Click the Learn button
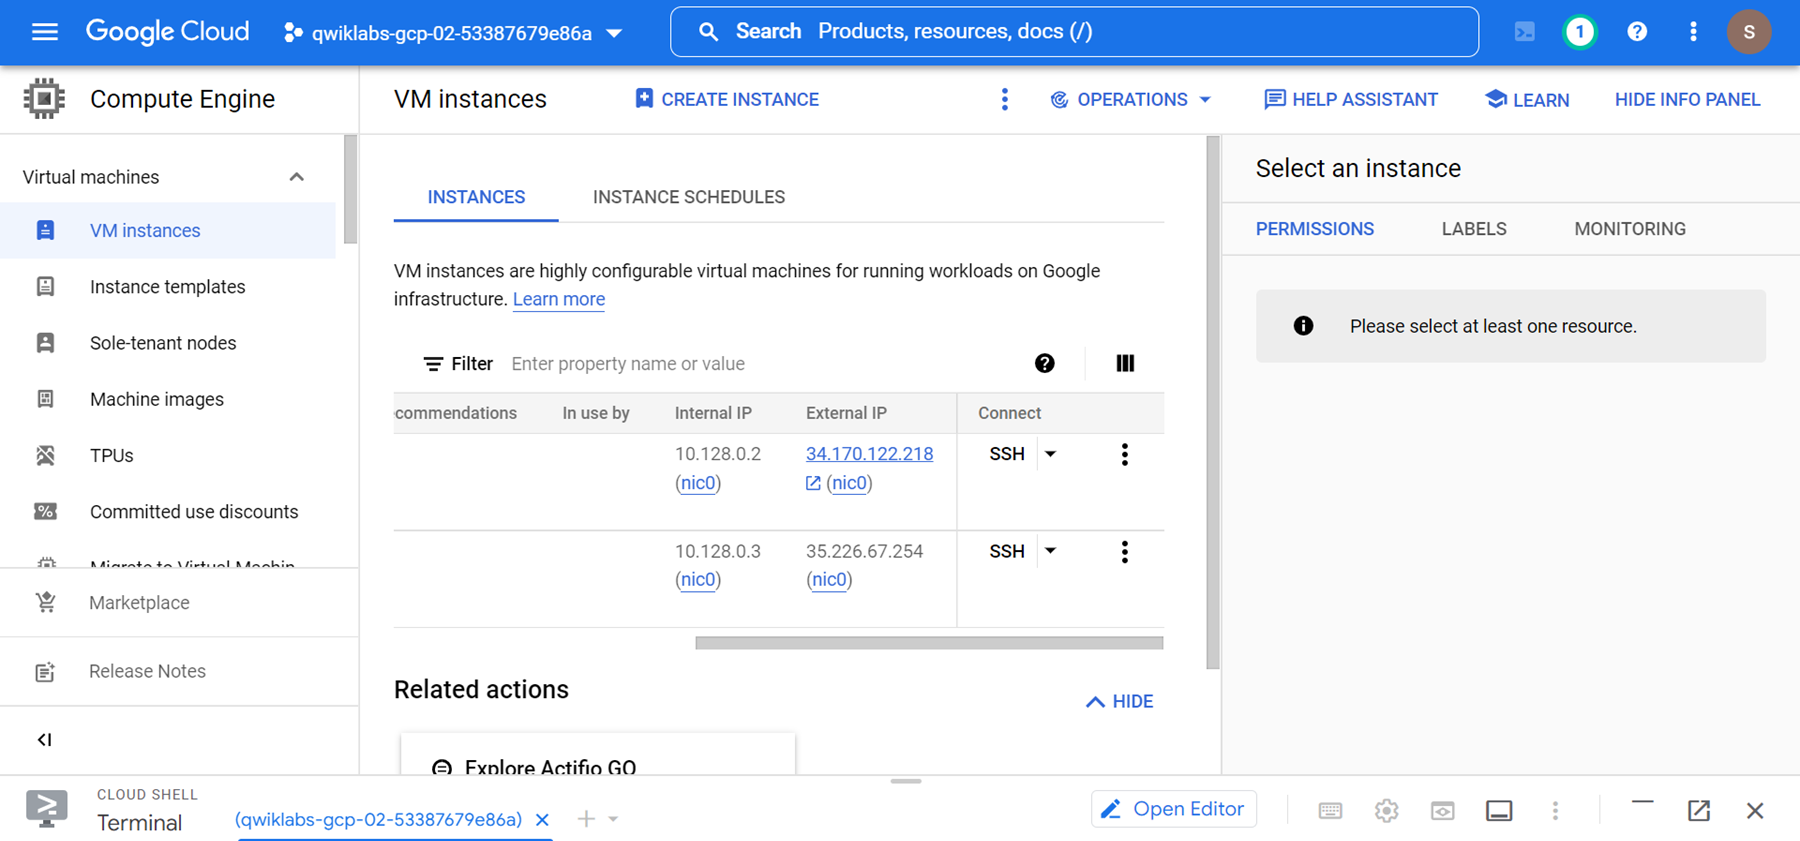1800x841 pixels. (x=1527, y=99)
